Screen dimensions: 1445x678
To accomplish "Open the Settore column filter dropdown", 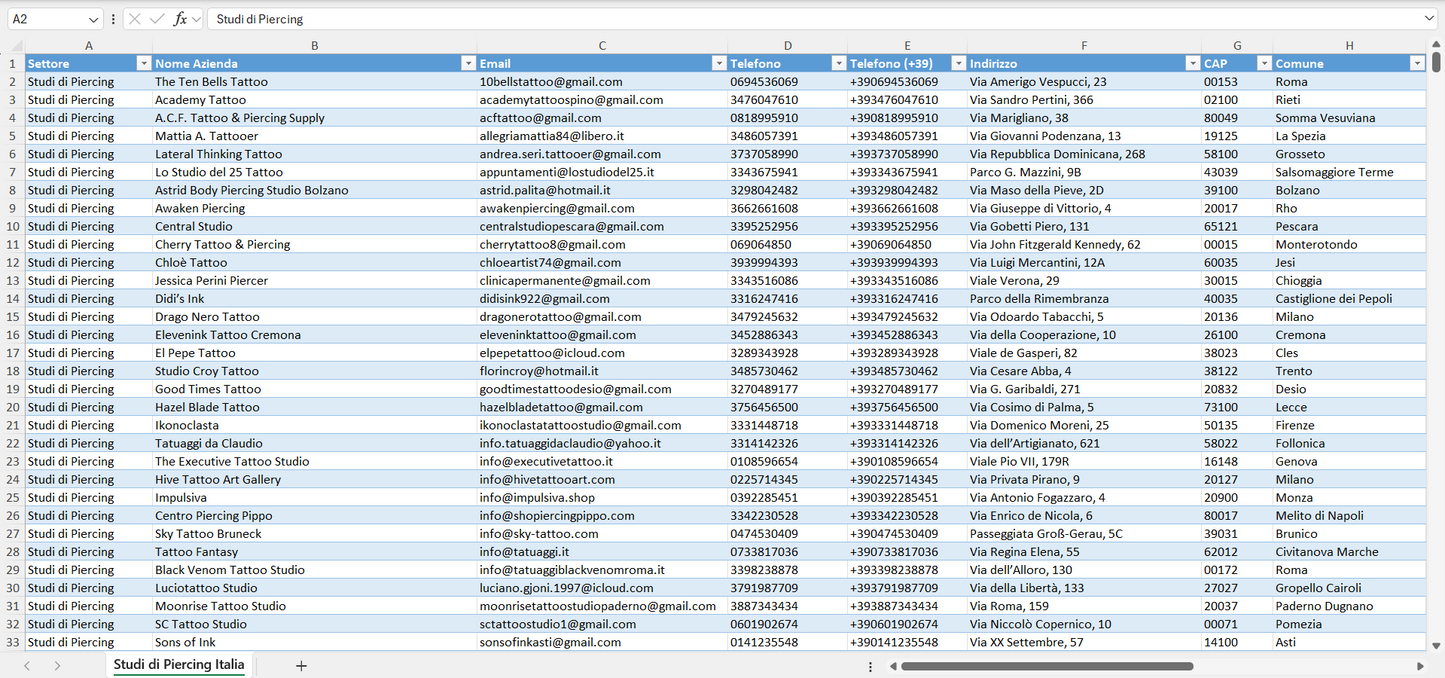I will click(143, 63).
